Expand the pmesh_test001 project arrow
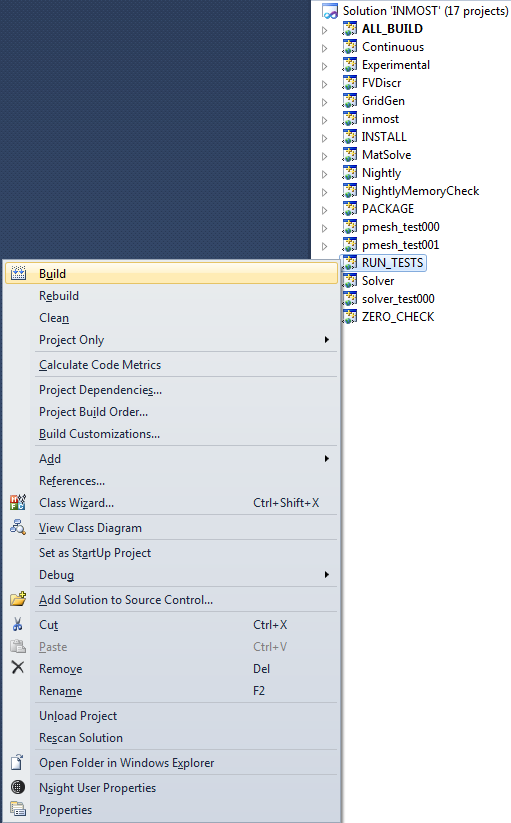The height and width of the screenshot is (823, 511). (325, 246)
